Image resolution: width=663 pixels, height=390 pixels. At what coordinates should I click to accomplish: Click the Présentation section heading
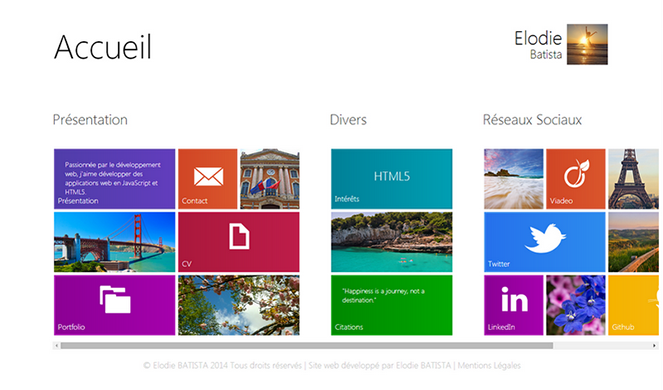(90, 120)
